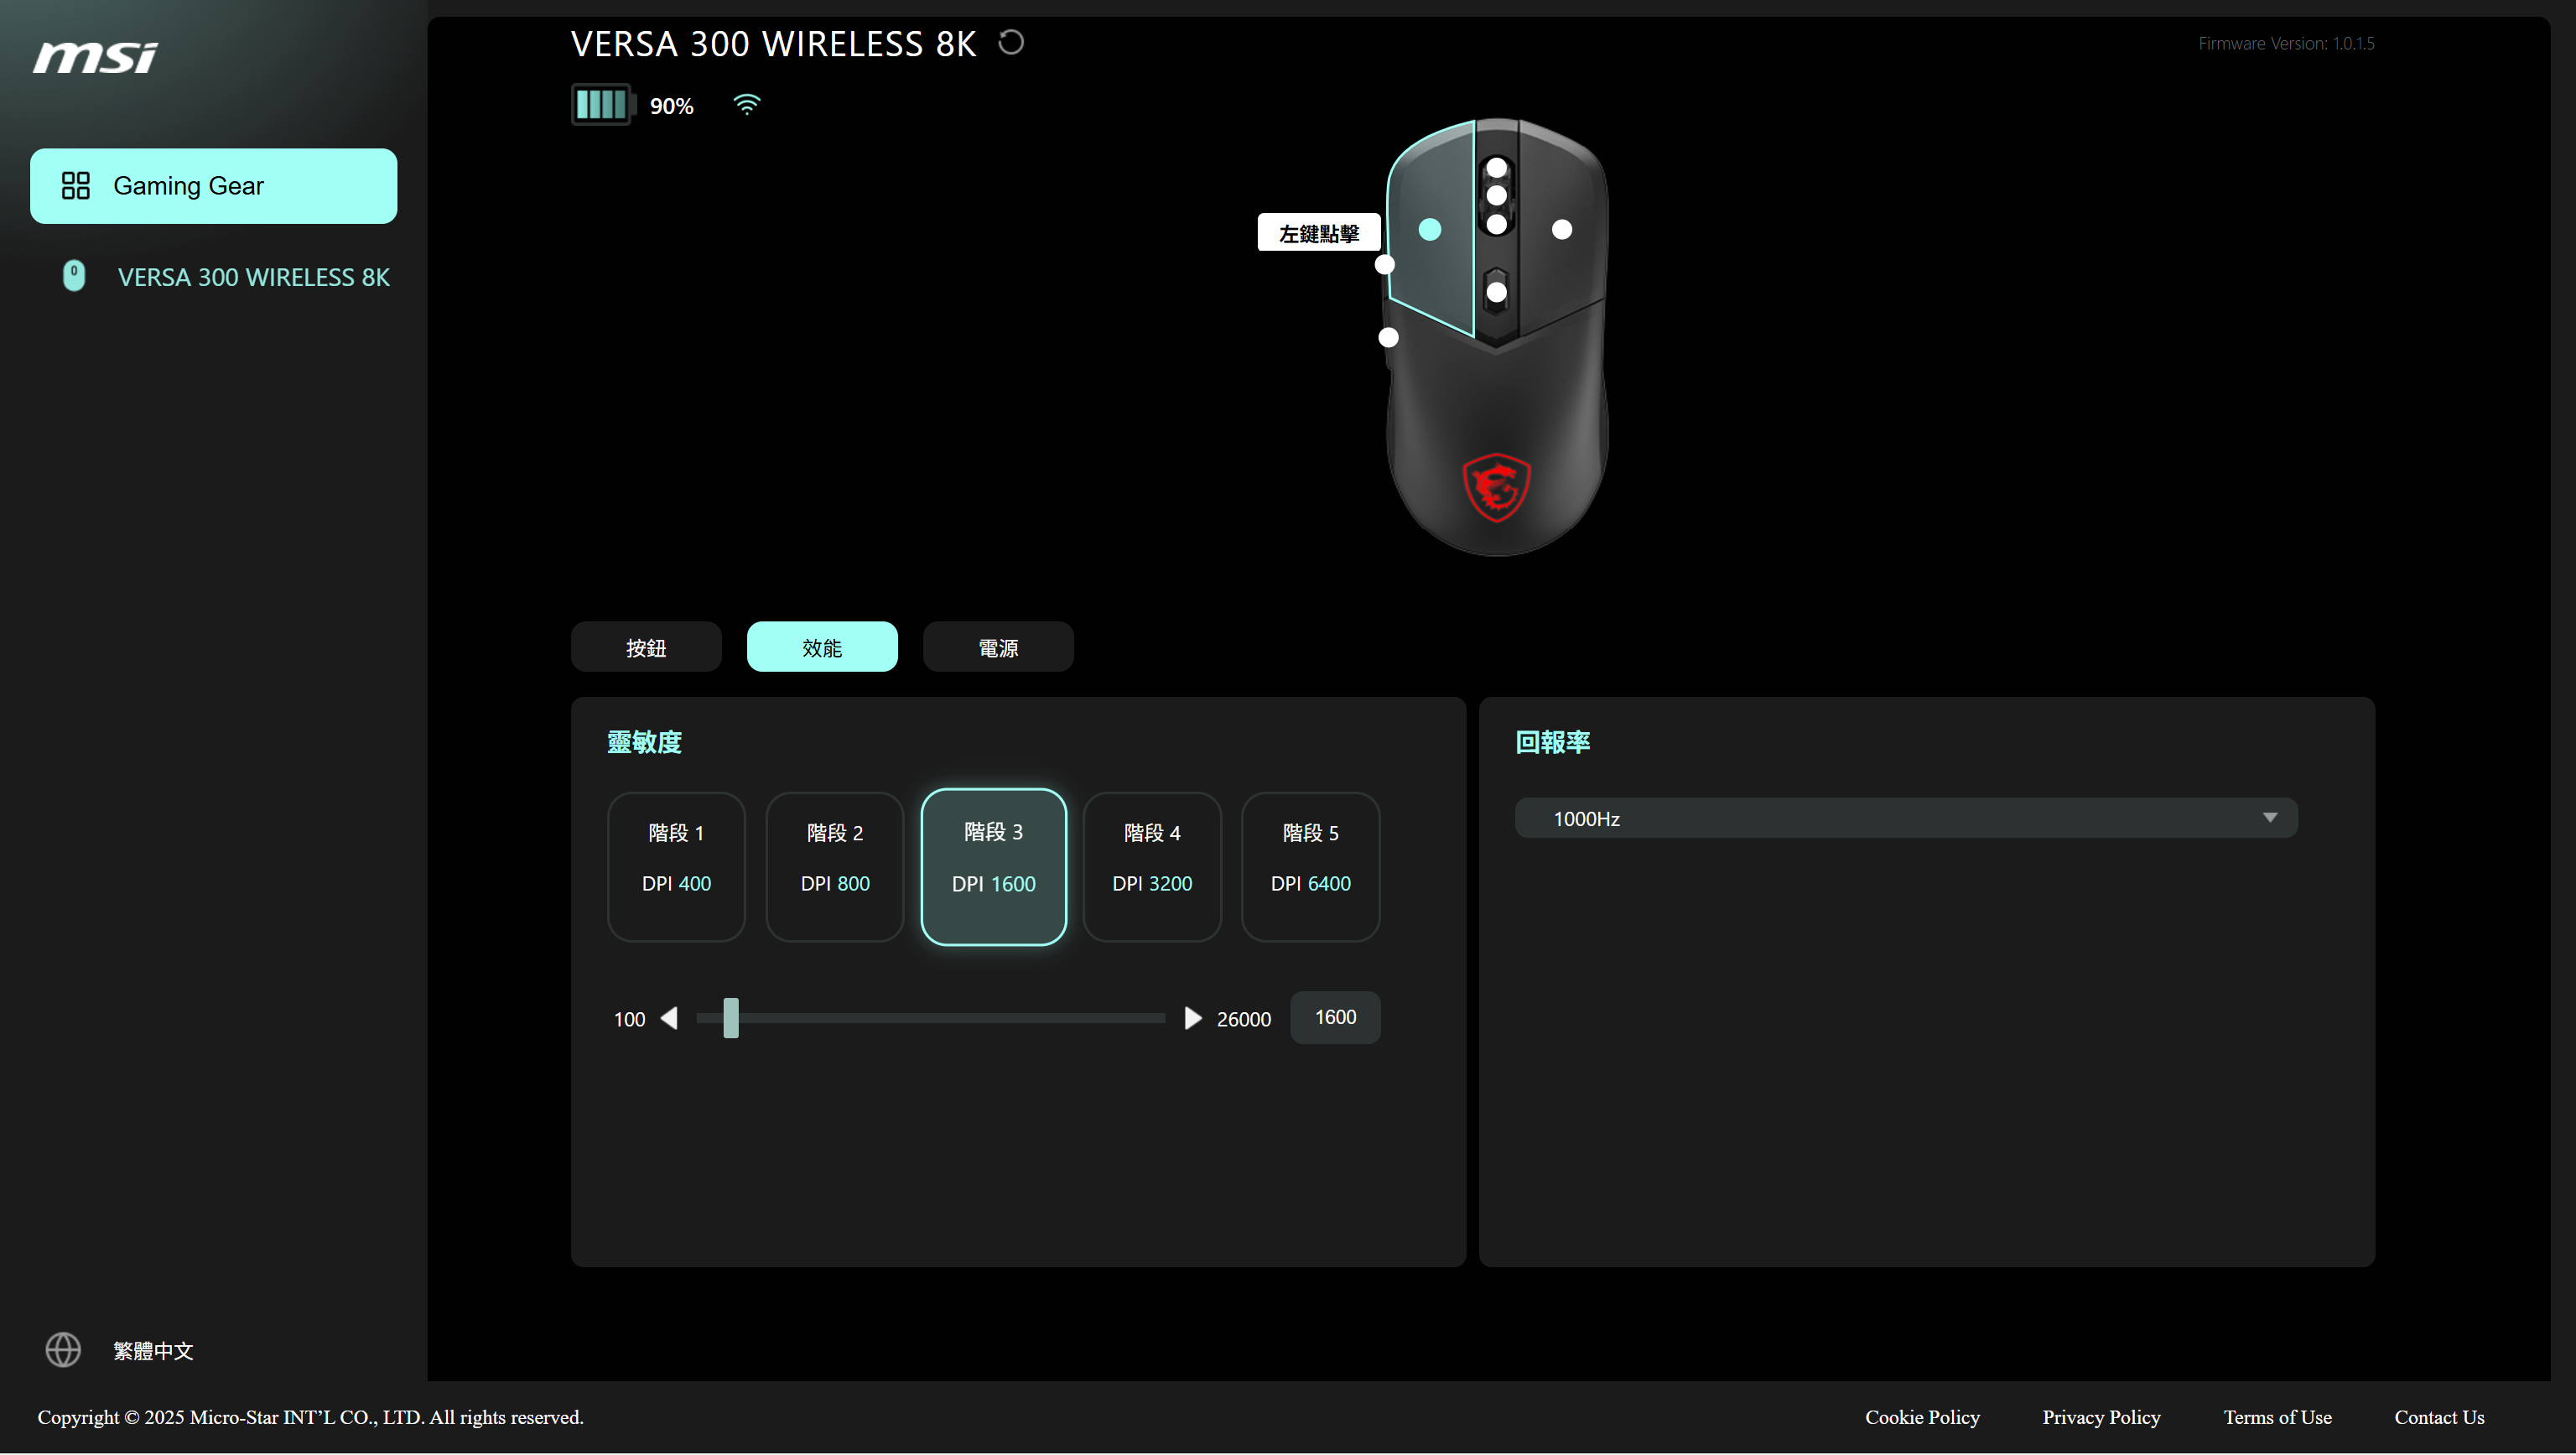Click the slider maximum value 26000
The image size is (2576, 1455).
pos(1243,1019)
